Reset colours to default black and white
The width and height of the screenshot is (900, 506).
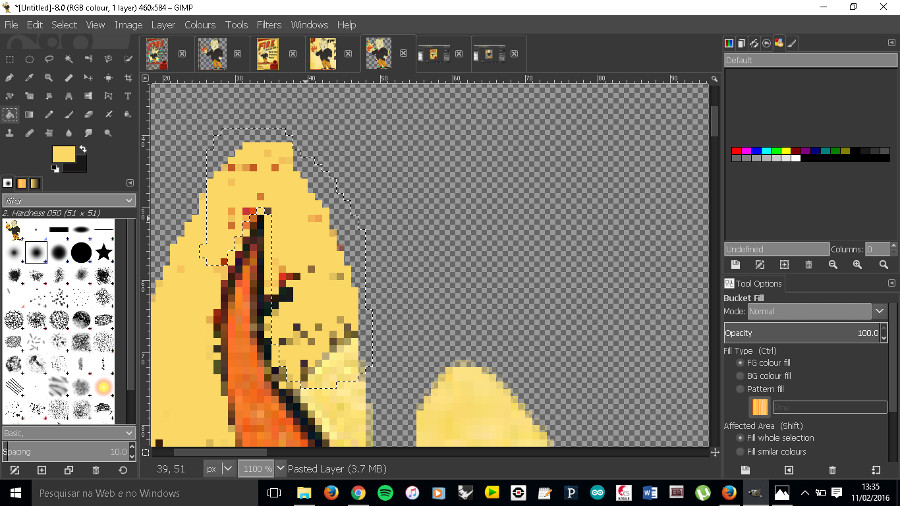pyautogui.click(x=55, y=169)
